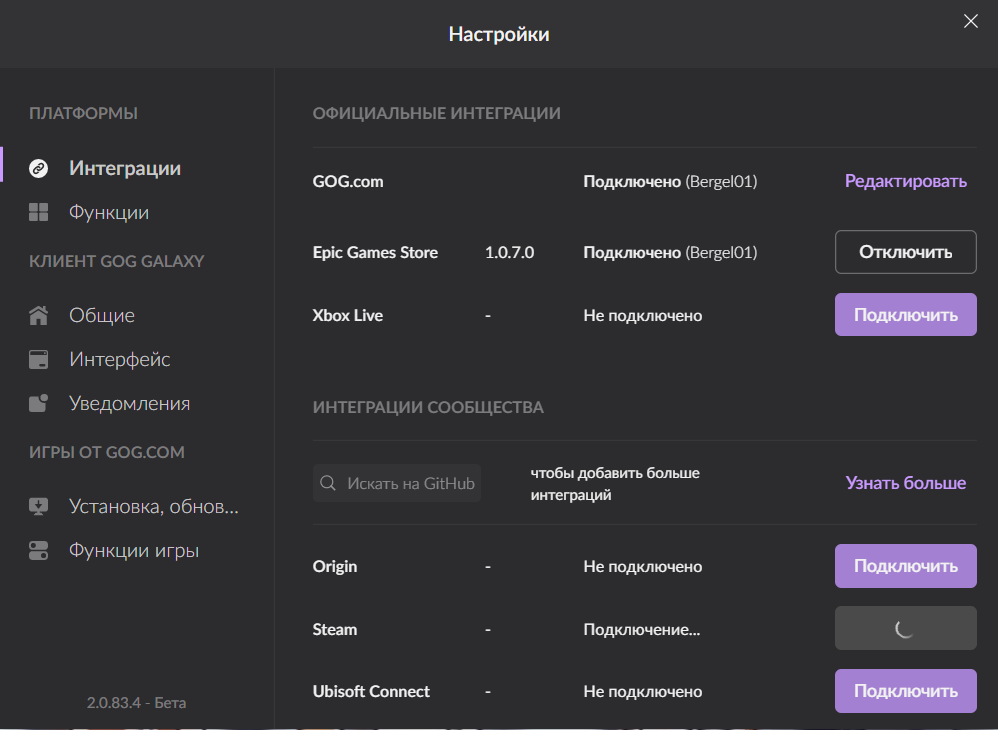
Task: Click the Установка download icon
Action: [38, 507]
